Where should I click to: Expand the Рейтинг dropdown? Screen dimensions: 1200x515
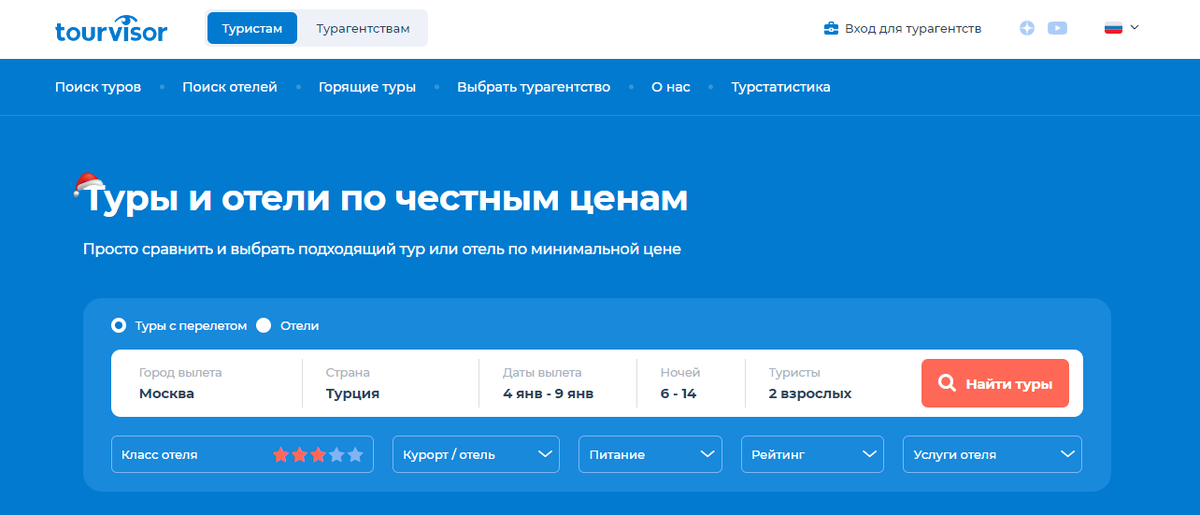tap(812, 454)
